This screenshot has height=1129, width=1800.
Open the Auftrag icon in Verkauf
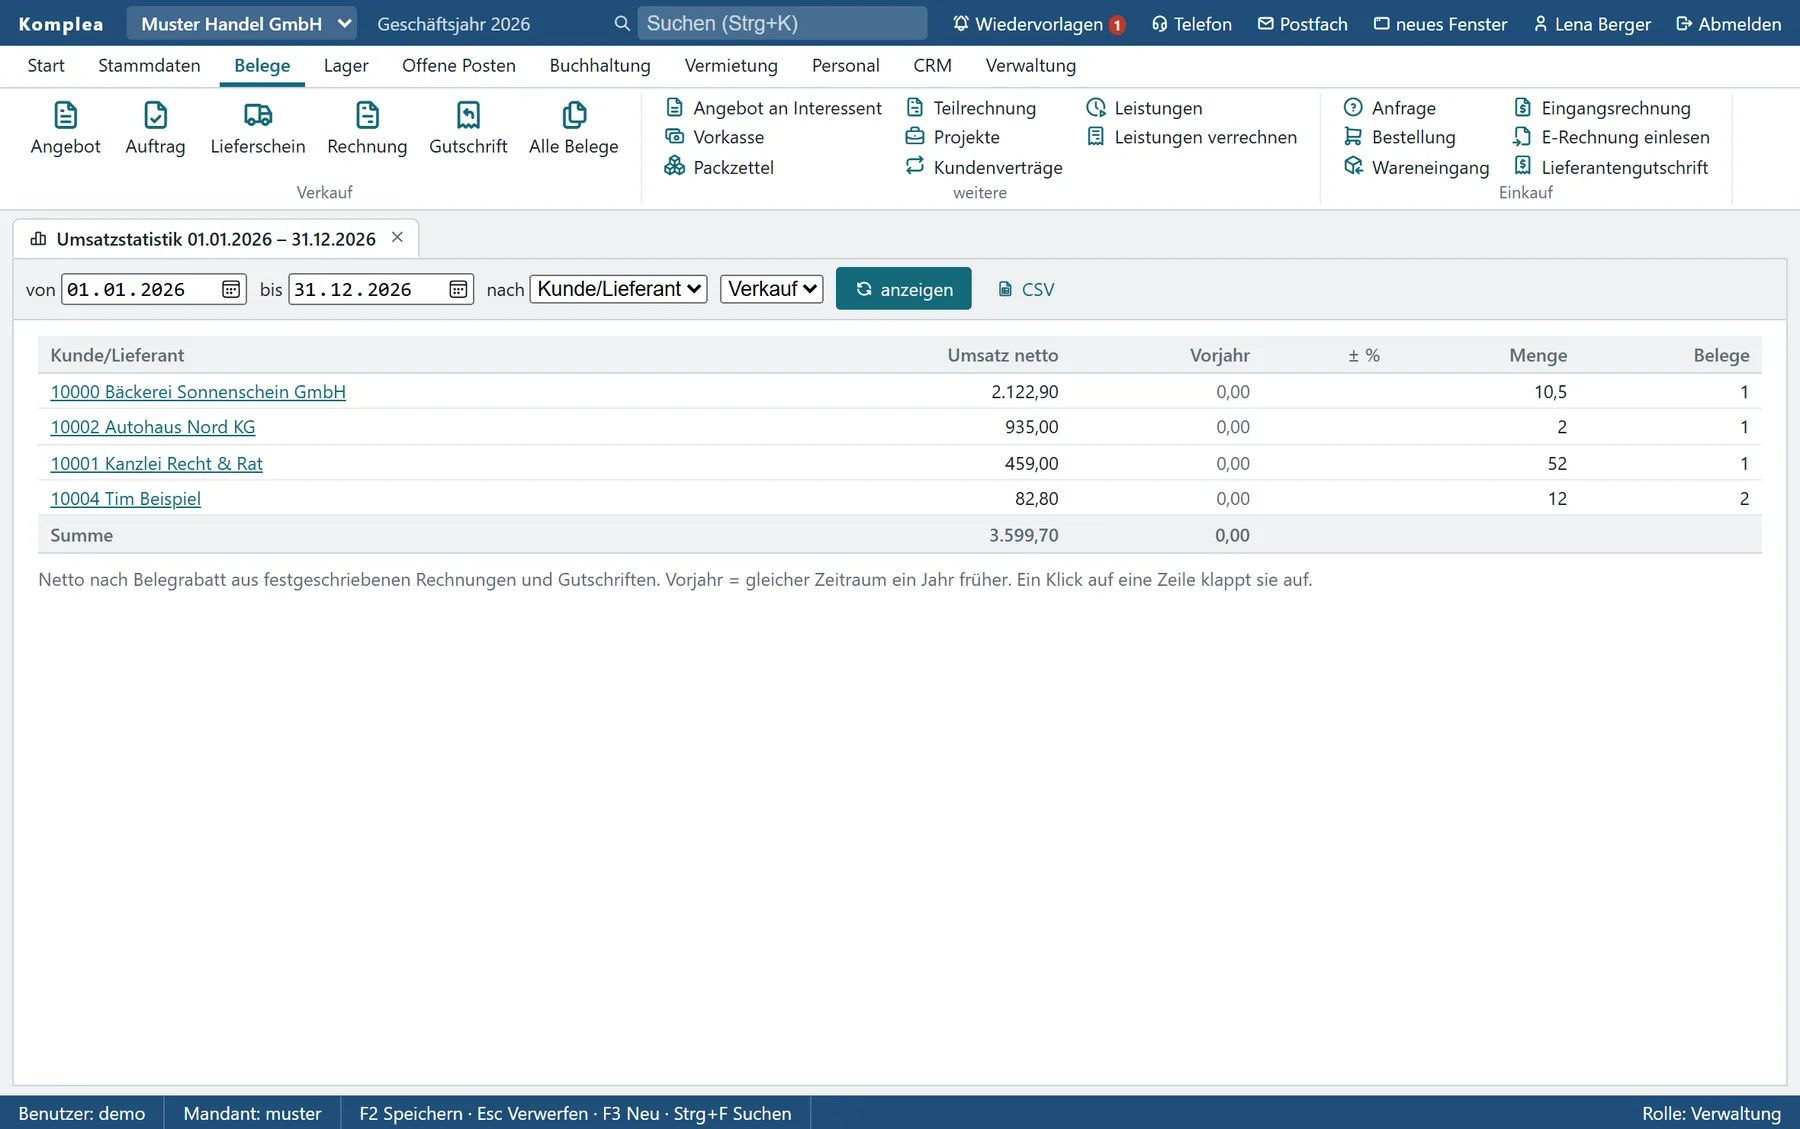(155, 128)
